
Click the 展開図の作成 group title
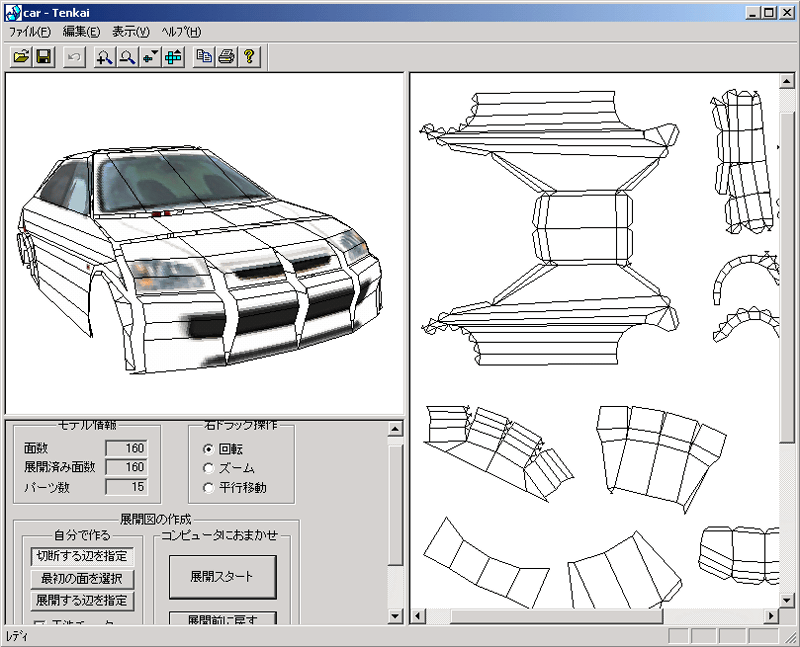pos(156,519)
